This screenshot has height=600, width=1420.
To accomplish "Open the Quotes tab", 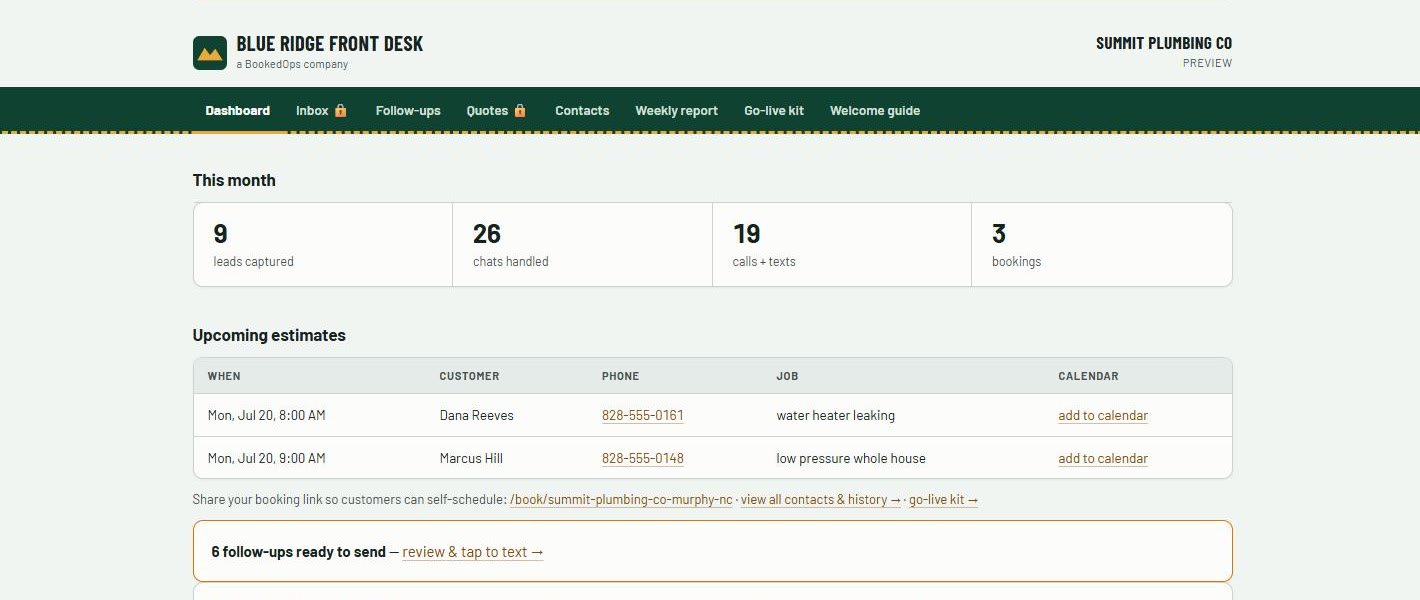I will [x=497, y=111].
